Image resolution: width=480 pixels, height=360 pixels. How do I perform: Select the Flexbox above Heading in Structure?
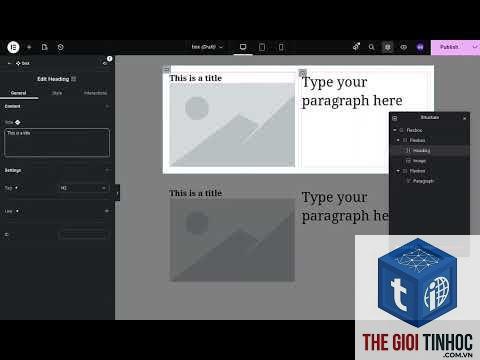pos(417,140)
